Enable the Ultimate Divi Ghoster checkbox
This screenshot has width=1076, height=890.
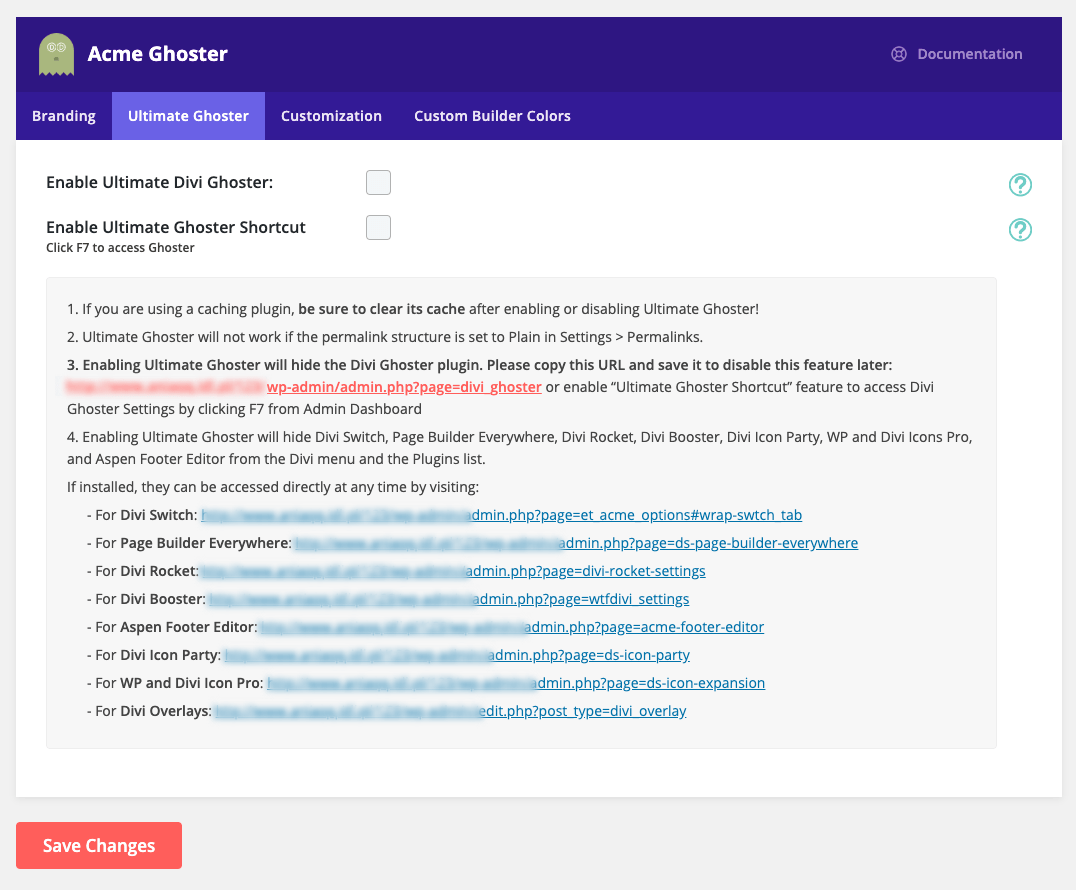pyautogui.click(x=378, y=183)
